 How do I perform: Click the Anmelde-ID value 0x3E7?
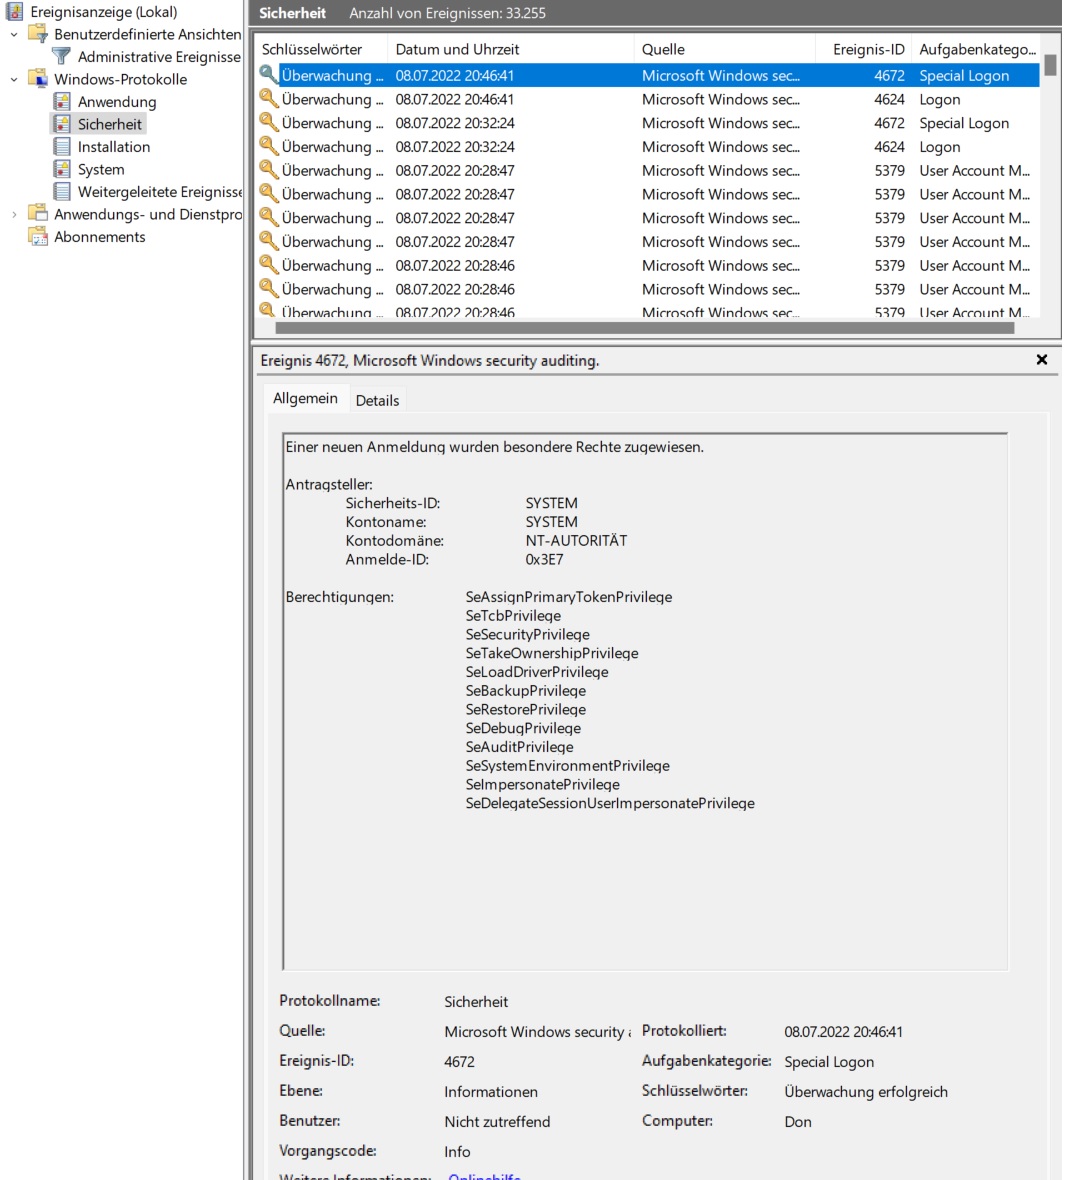click(544, 559)
